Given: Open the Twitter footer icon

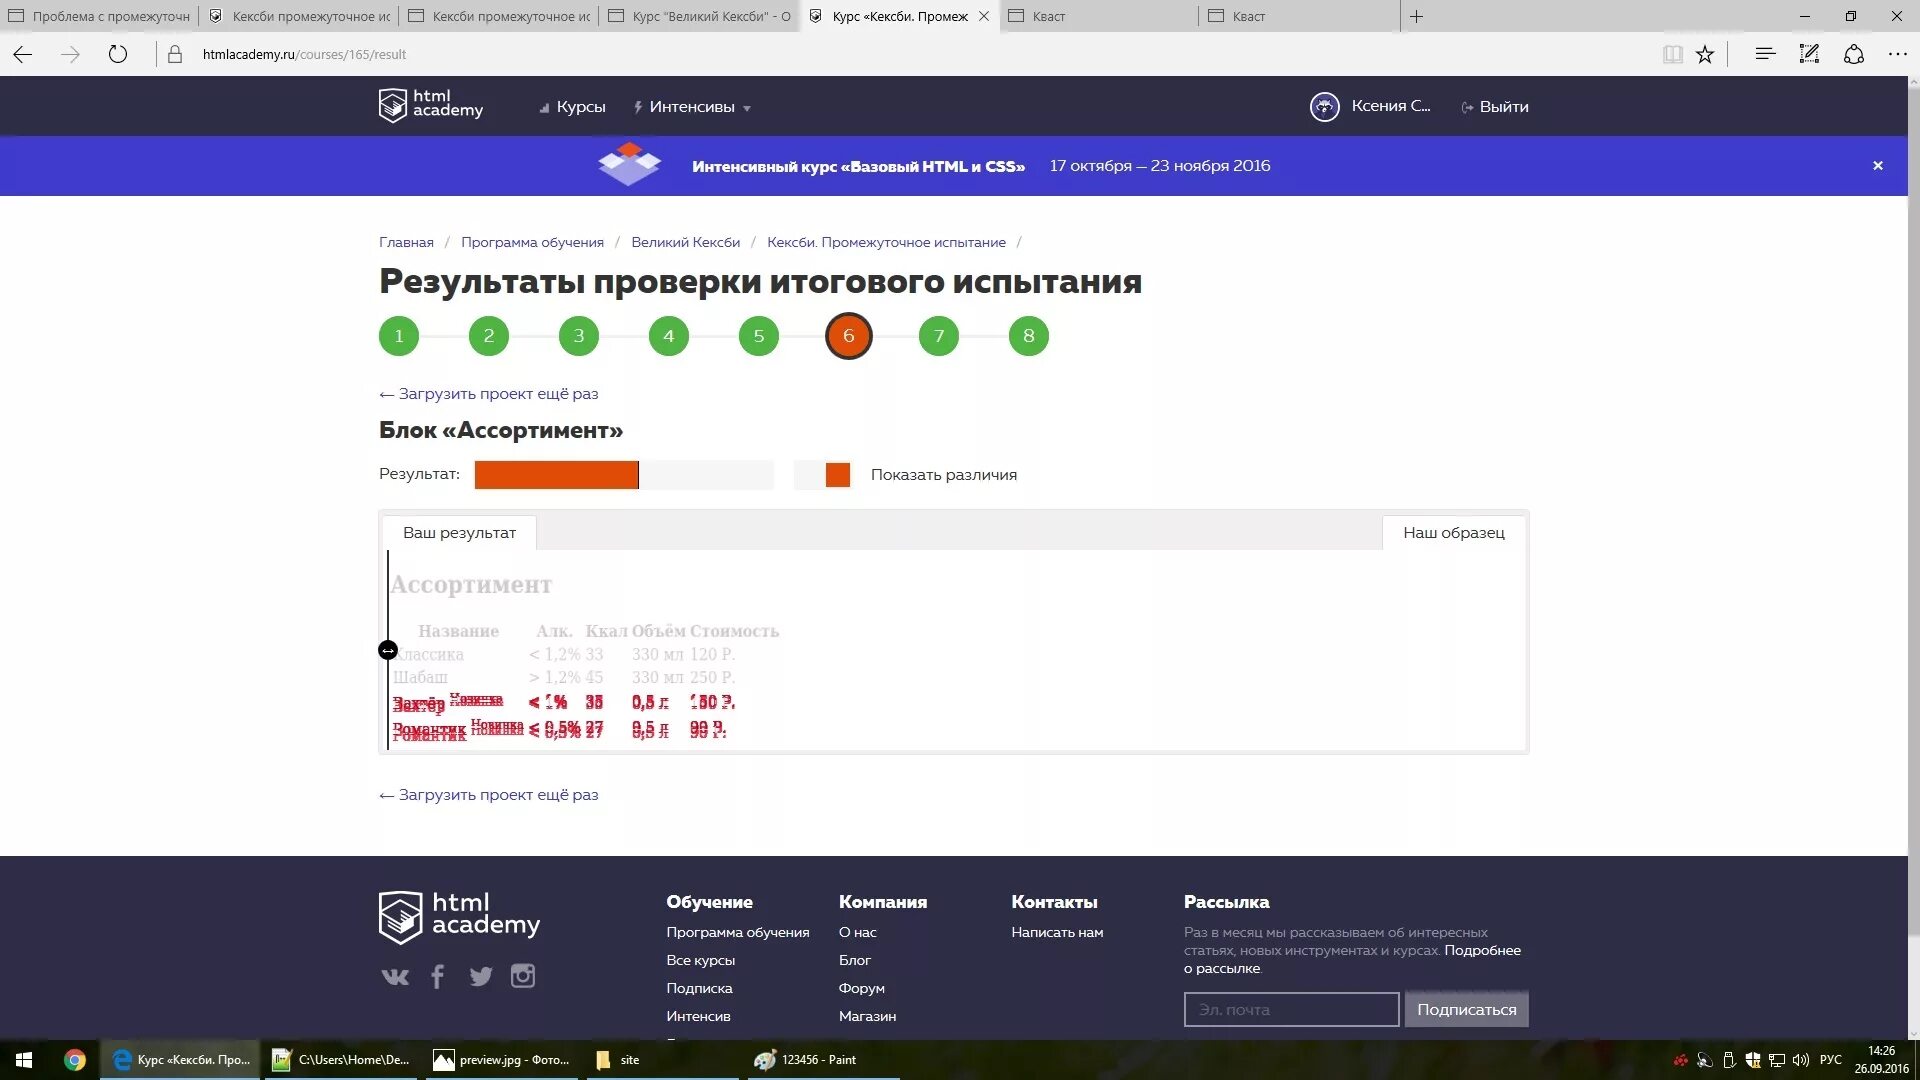Looking at the screenshot, I should (x=481, y=976).
